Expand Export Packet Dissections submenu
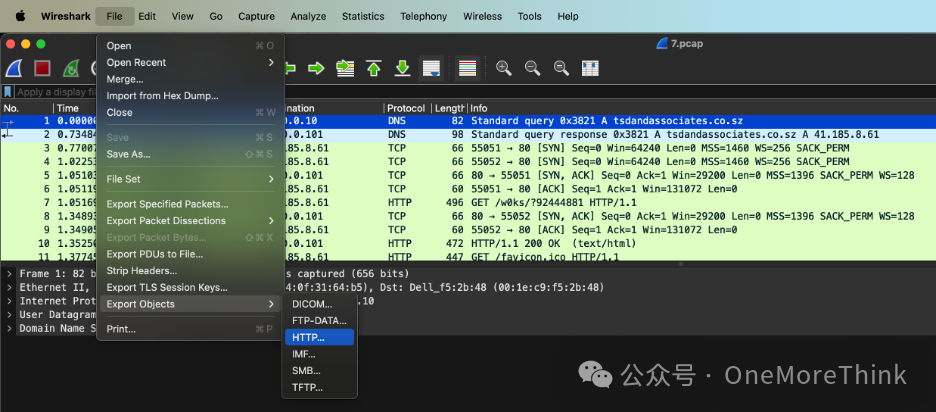Image resolution: width=936 pixels, height=412 pixels. 190,220
